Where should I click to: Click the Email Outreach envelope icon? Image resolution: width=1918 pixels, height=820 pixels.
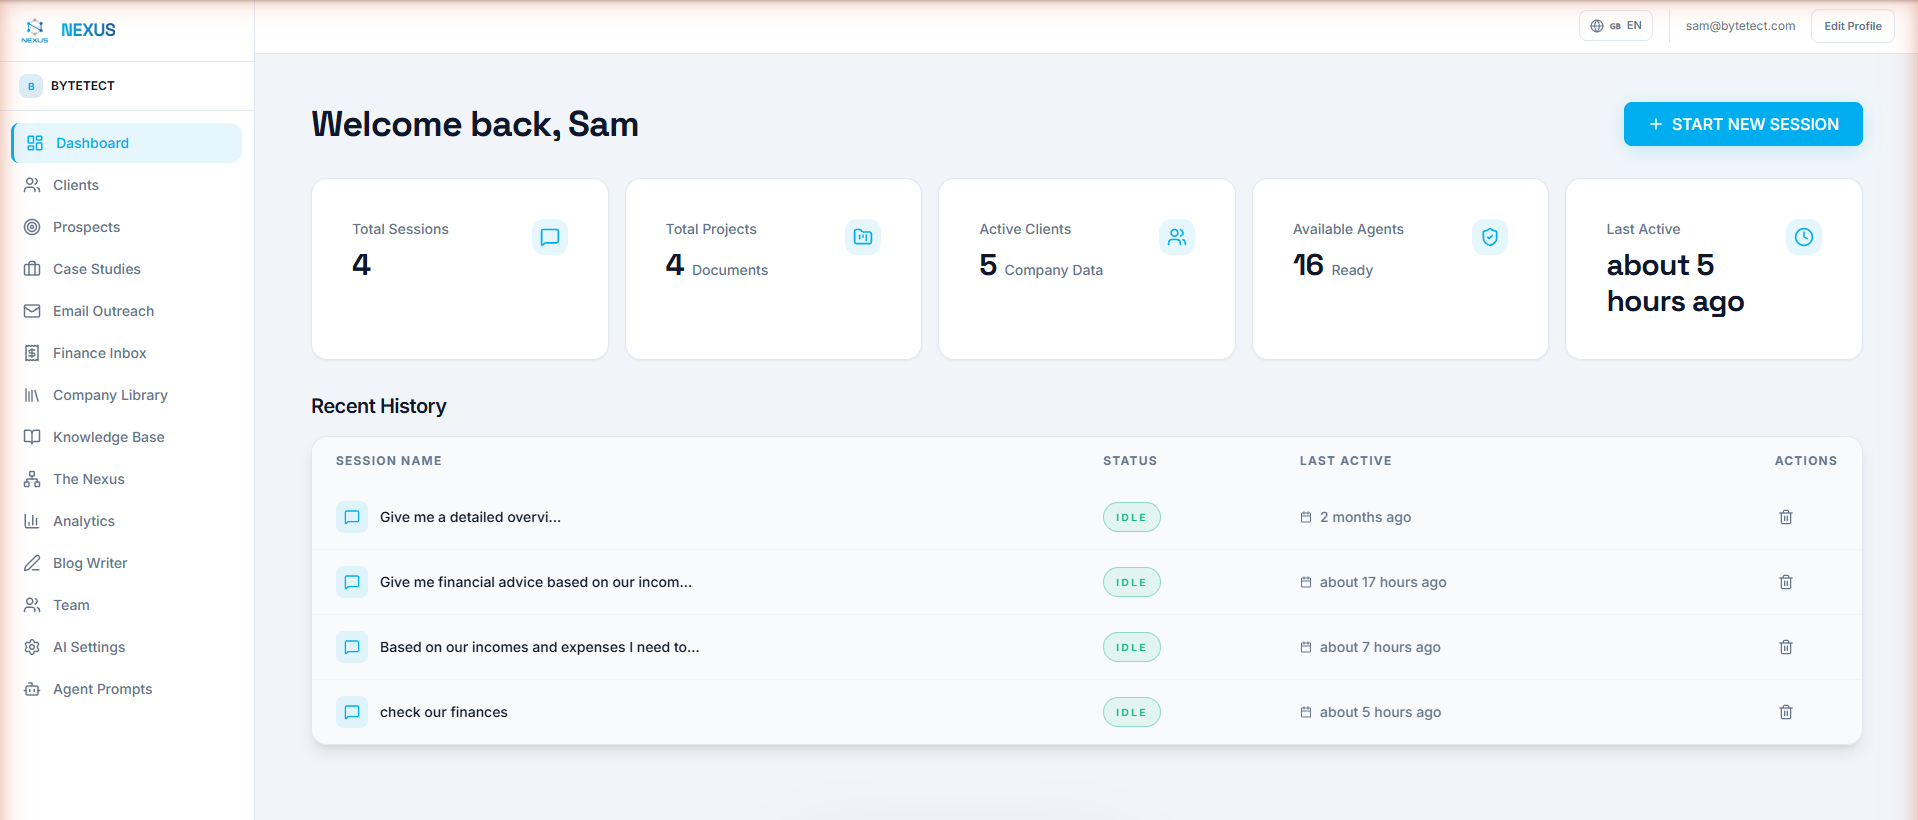pyautogui.click(x=32, y=311)
